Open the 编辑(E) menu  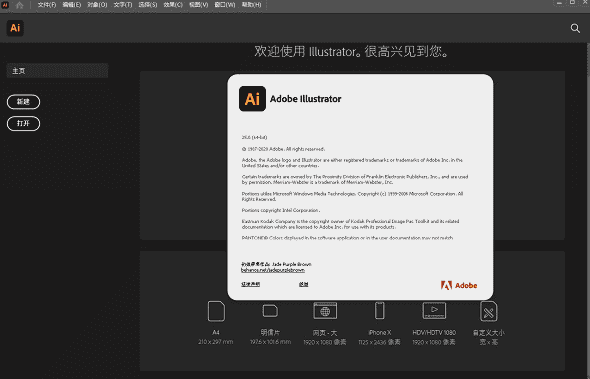point(71,5)
